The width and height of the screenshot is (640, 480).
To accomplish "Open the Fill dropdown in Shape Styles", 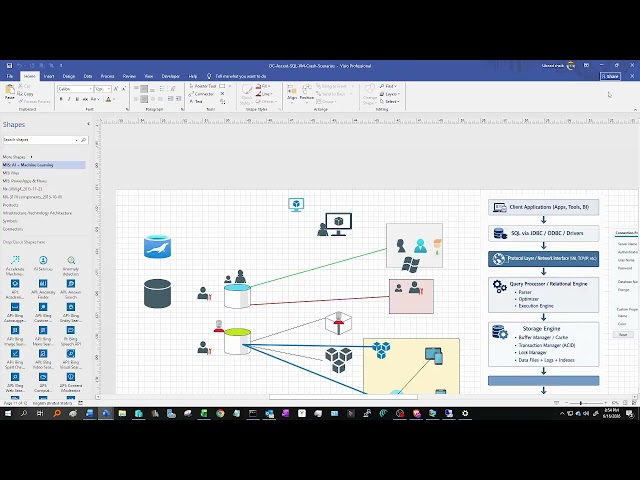I will coord(264,86).
